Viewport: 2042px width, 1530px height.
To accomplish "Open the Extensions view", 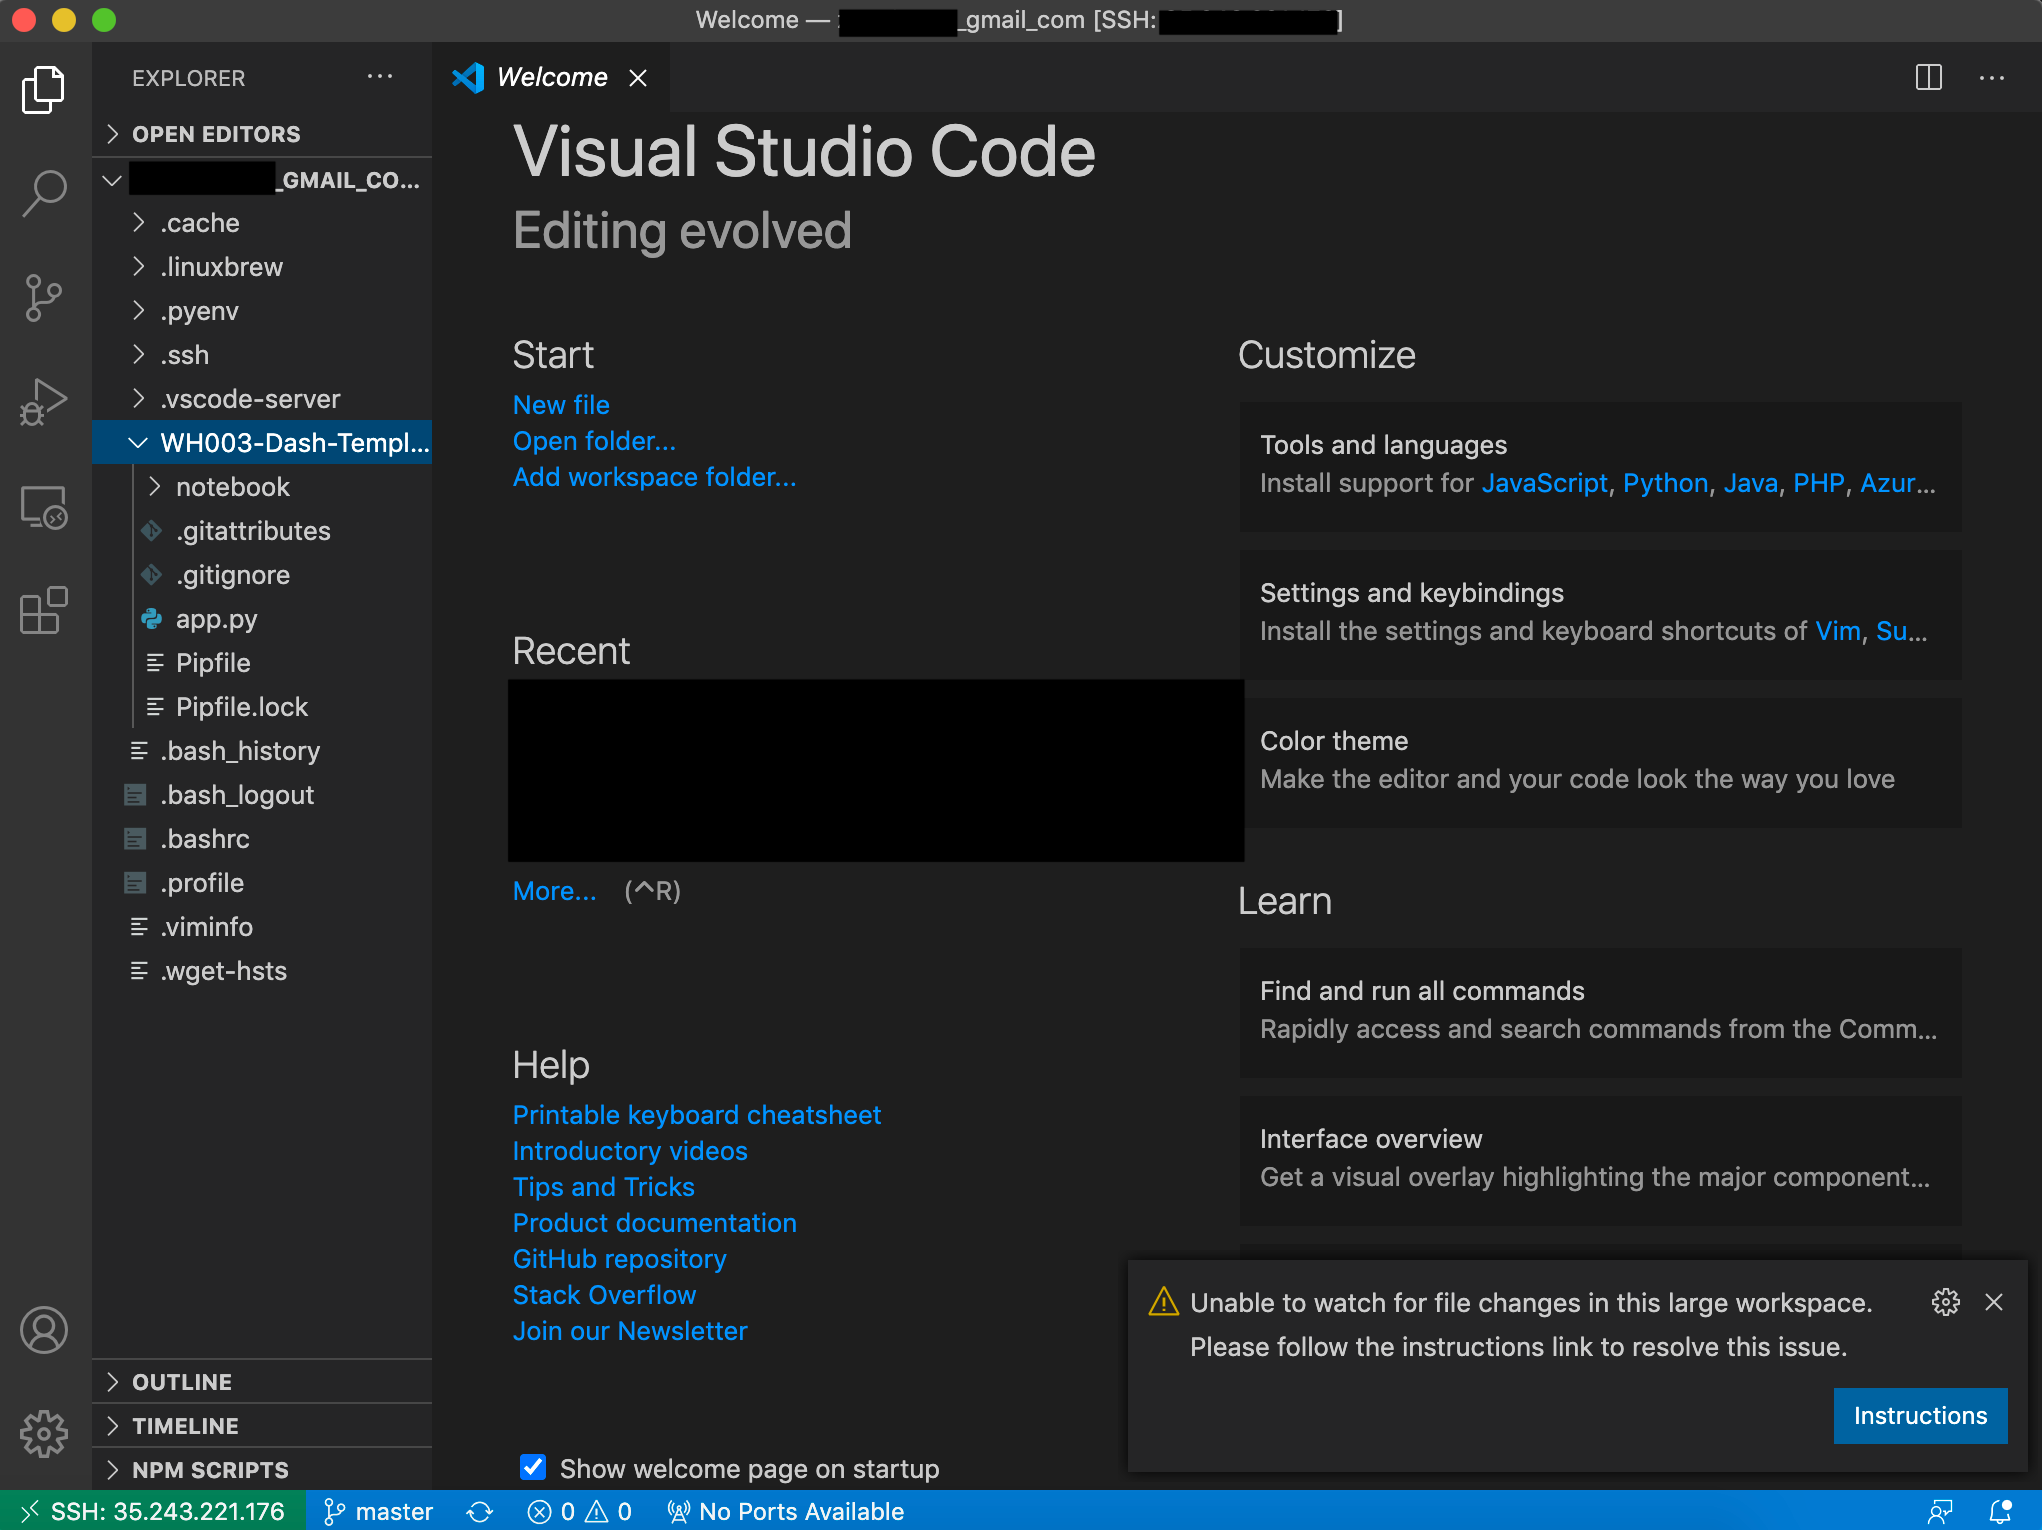I will pyautogui.click(x=44, y=610).
